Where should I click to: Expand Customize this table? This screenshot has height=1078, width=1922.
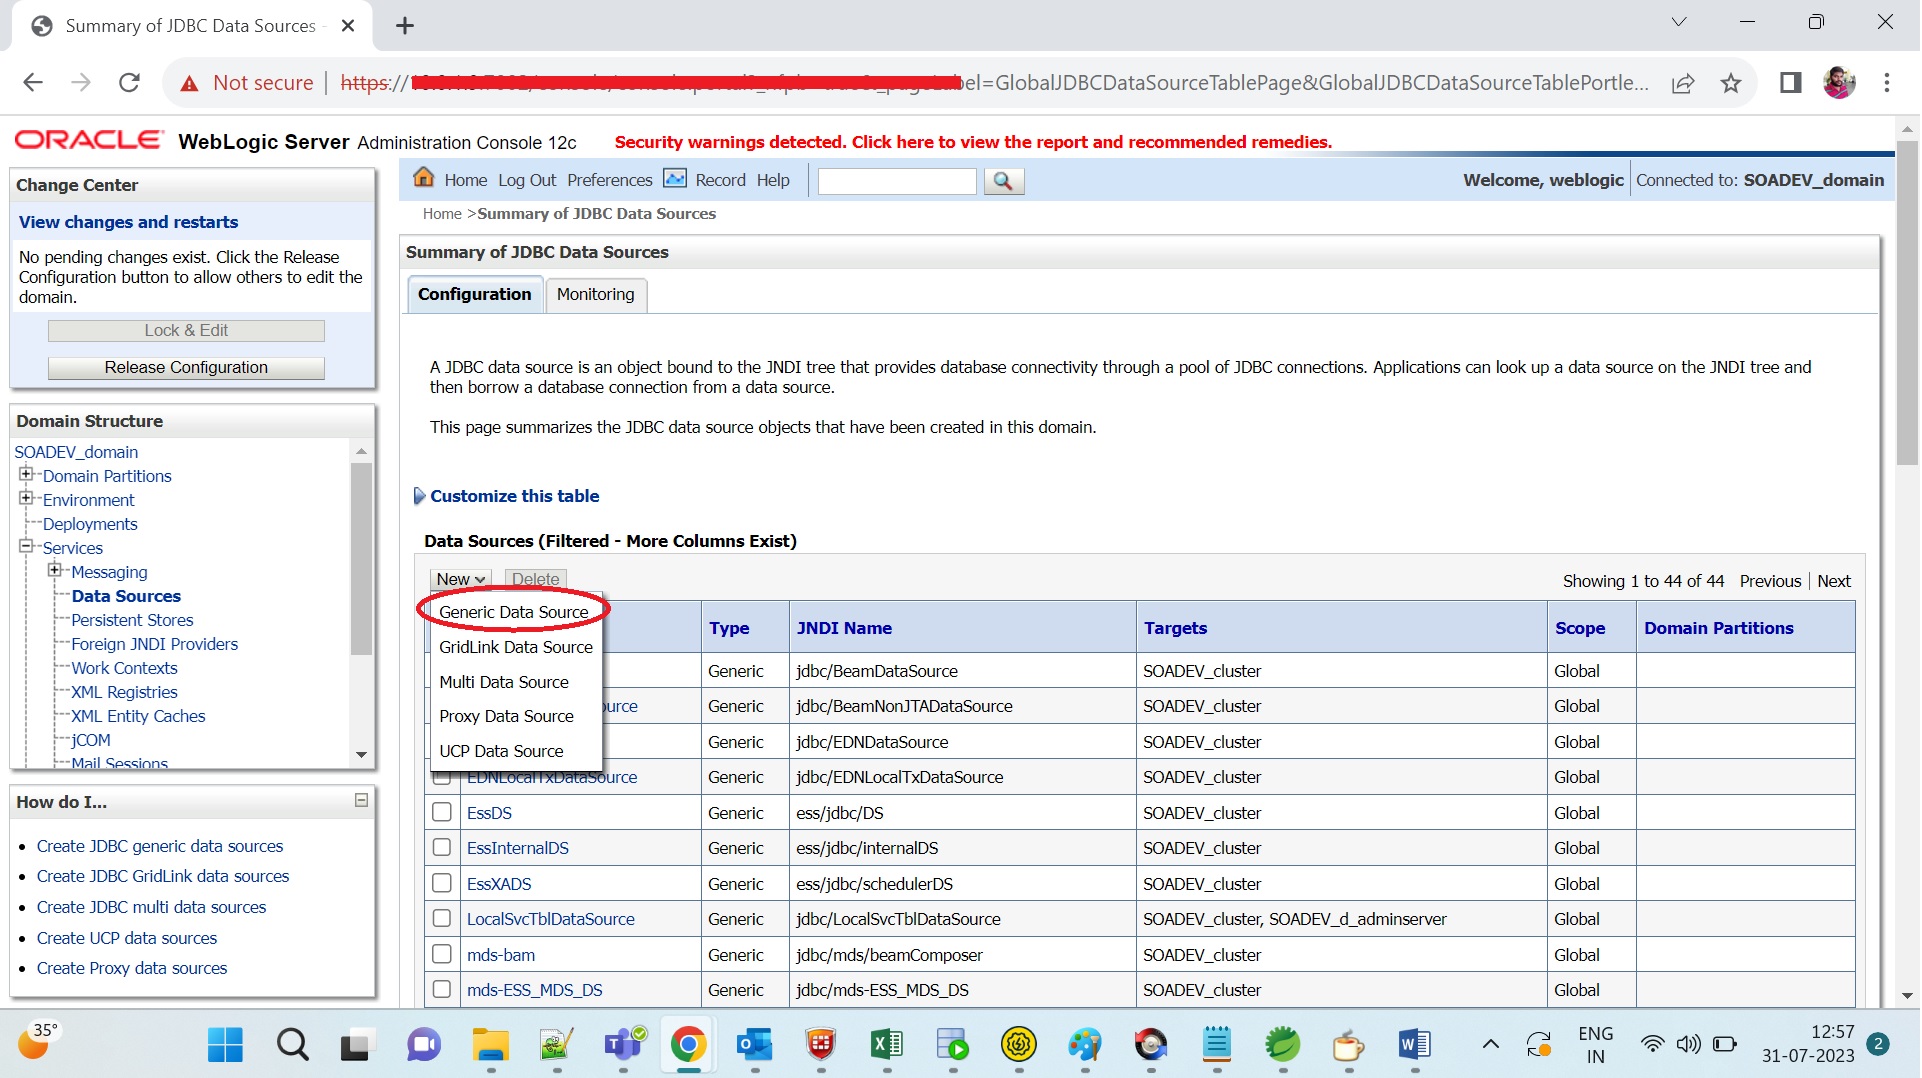tap(514, 496)
